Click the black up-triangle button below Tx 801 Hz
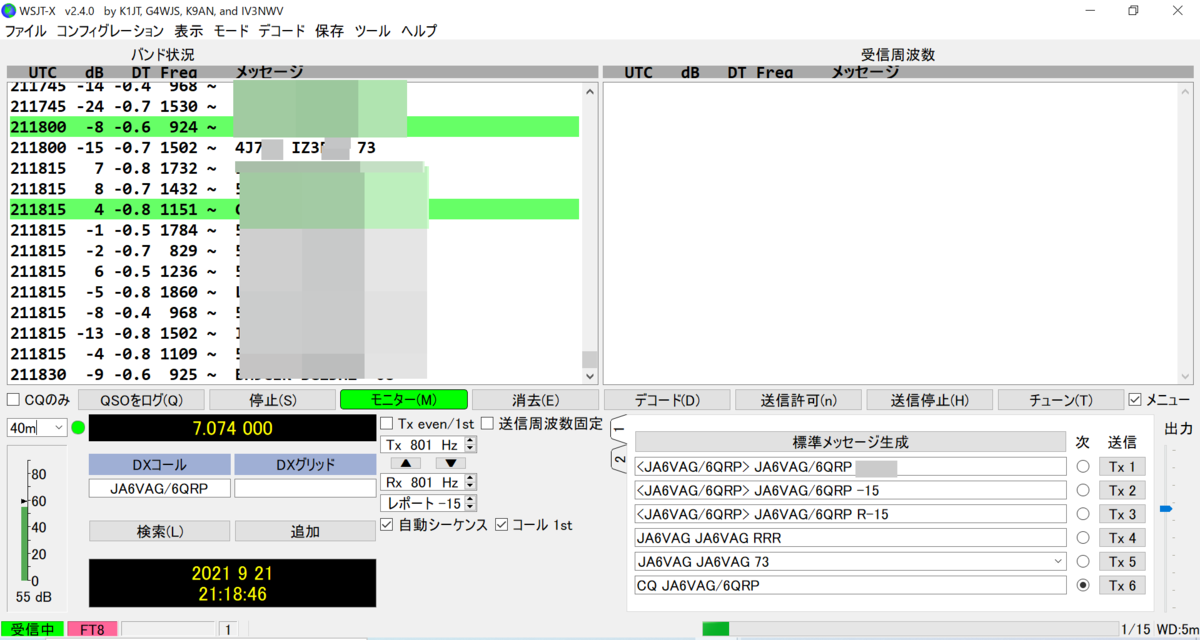1200x640 pixels. (x=405, y=463)
